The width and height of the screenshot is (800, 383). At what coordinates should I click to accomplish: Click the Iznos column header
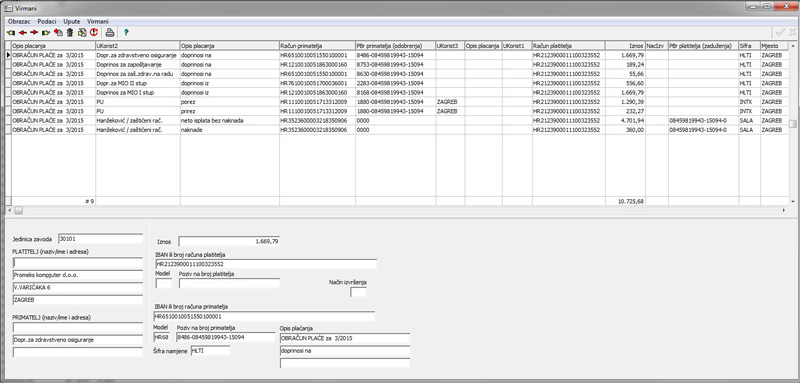(x=625, y=46)
